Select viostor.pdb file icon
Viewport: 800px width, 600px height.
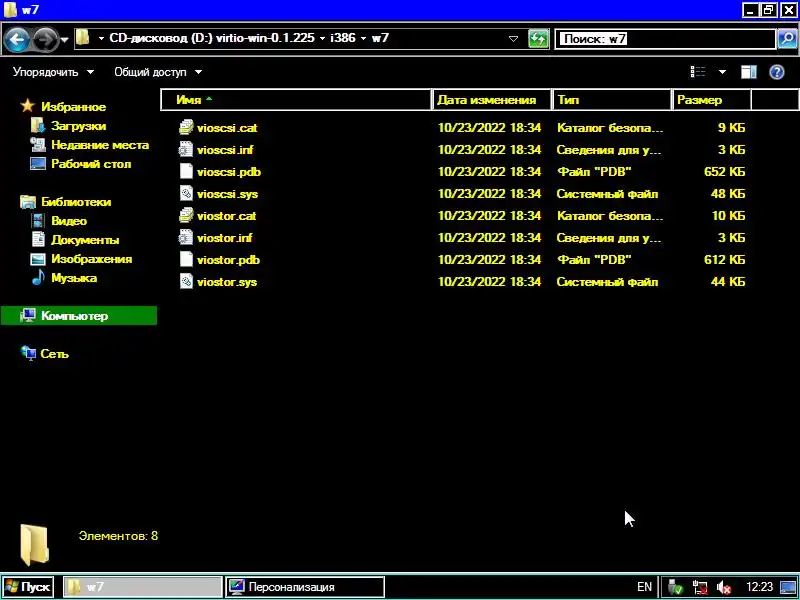point(186,259)
